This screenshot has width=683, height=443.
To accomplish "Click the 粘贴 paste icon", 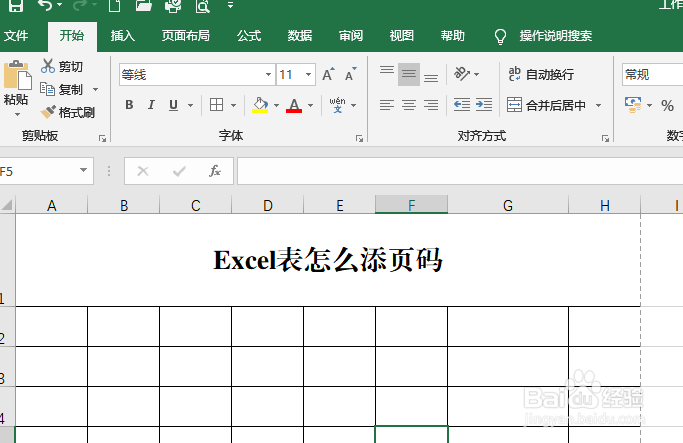I will [17, 75].
